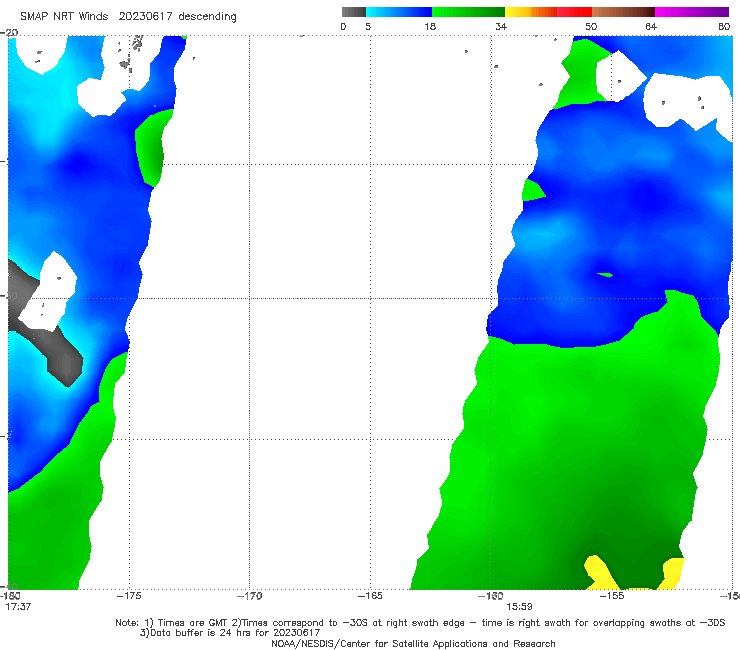Click the longitude label '-155'
Viewport: 740px width, 650px height.
612,596
